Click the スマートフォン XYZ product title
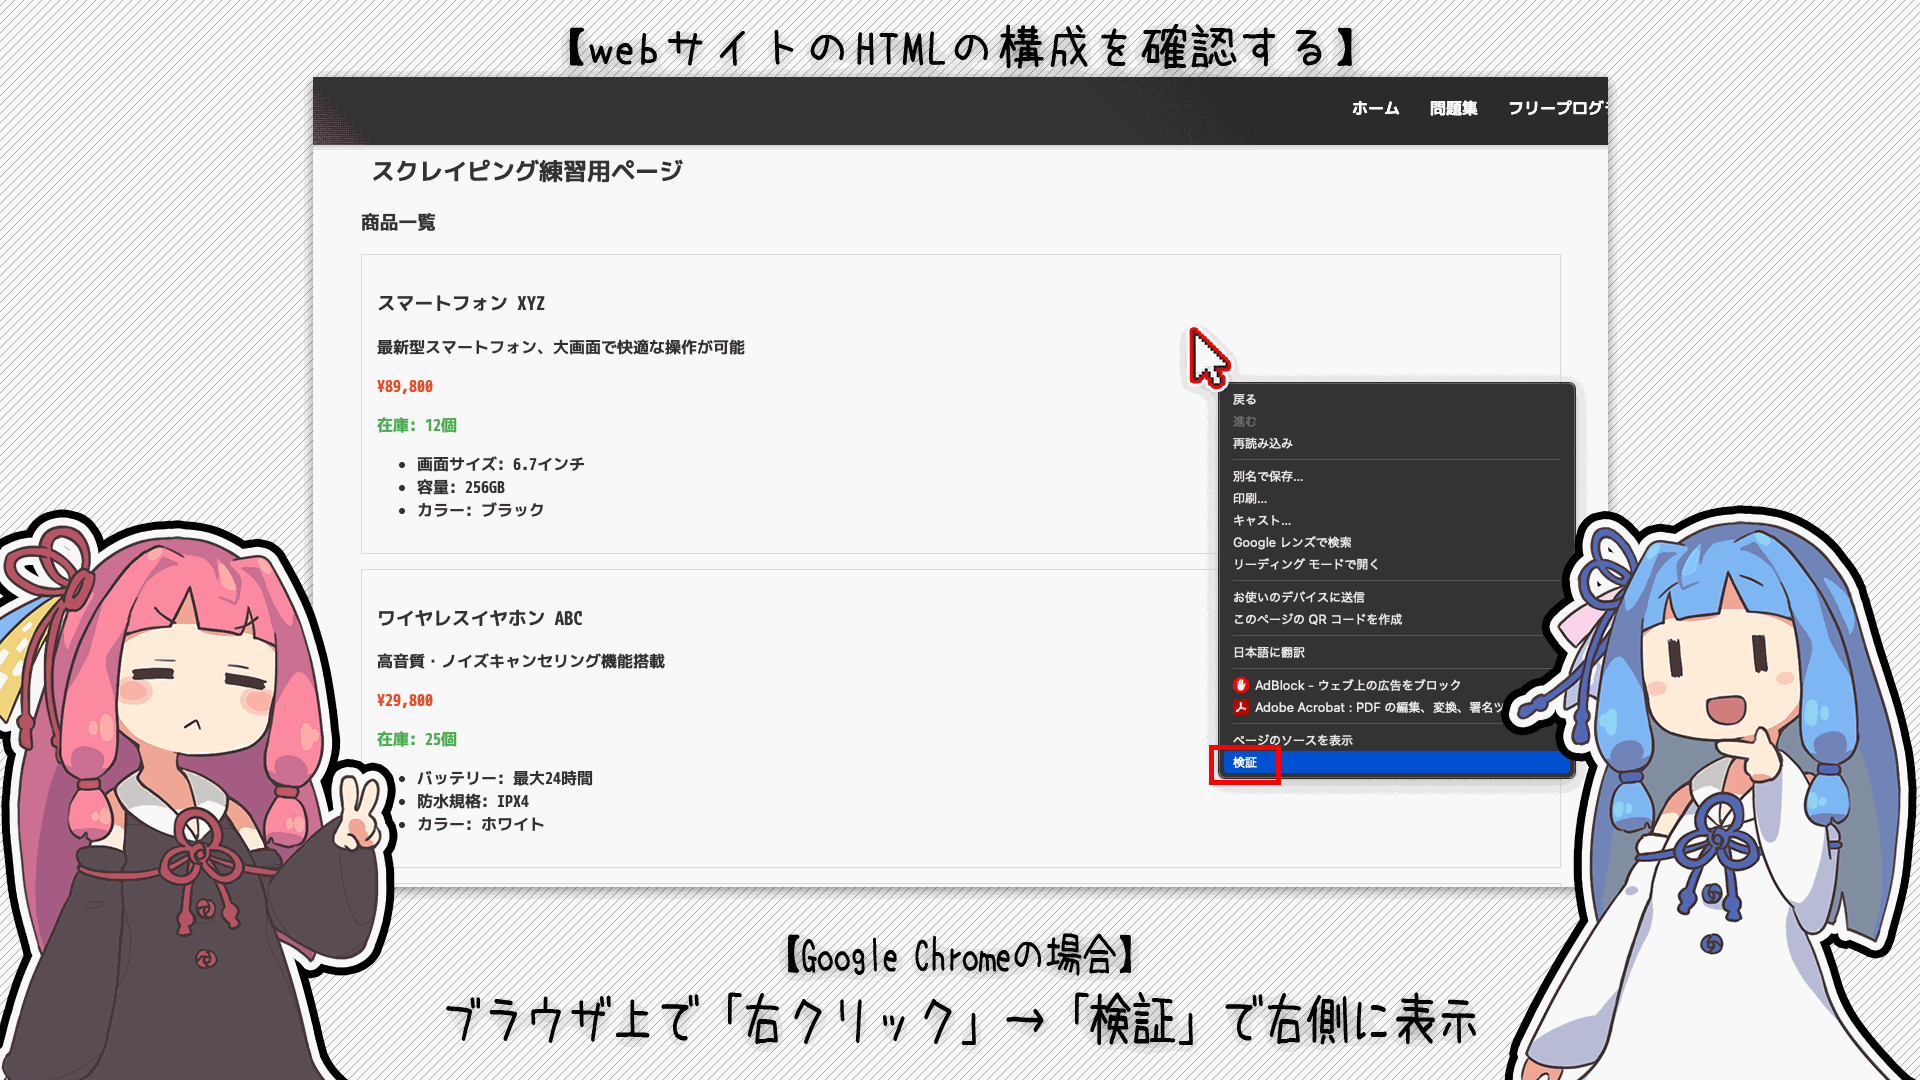The image size is (1920, 1080). coord(461,303)
